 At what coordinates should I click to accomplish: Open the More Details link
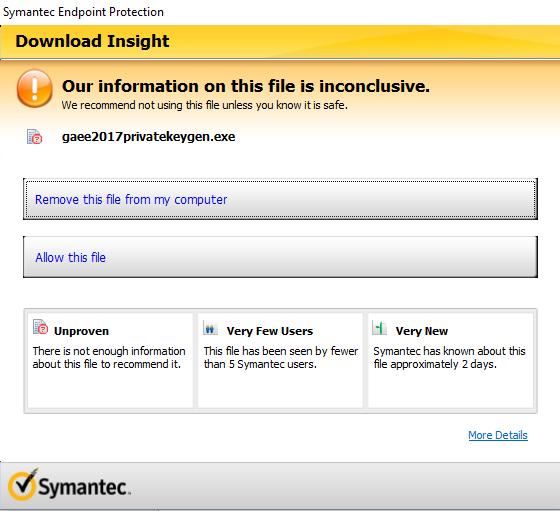[498, 435]
